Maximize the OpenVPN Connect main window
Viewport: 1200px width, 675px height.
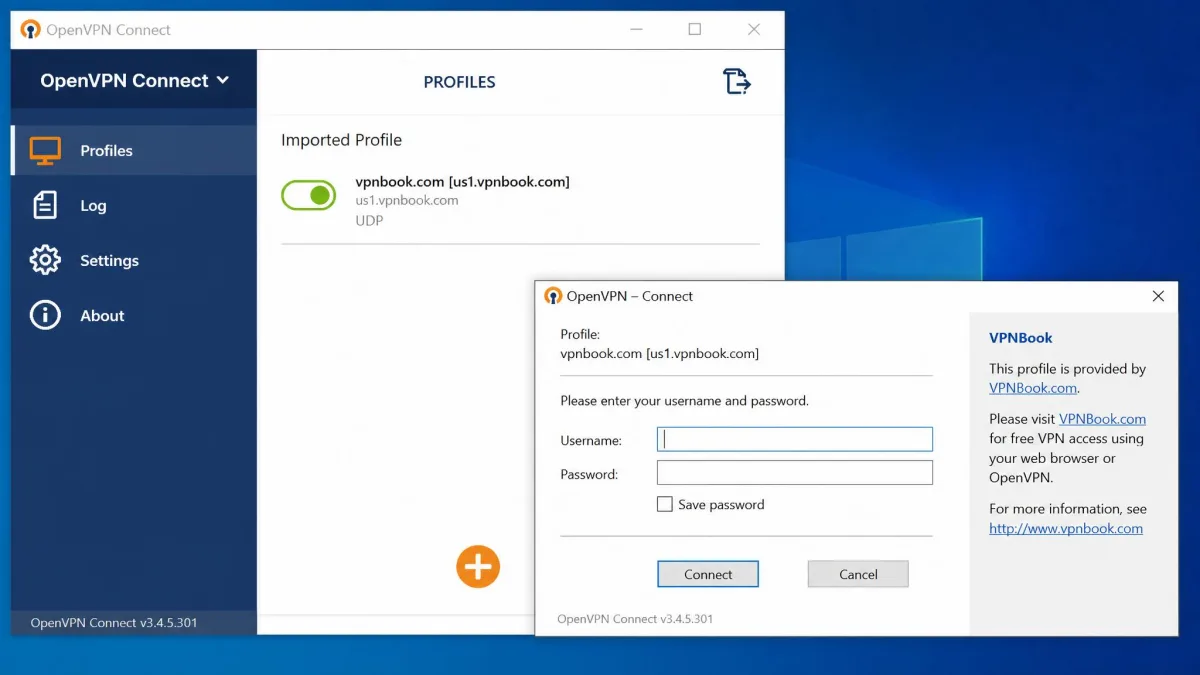pyautogui.click(x=695, y=30)
